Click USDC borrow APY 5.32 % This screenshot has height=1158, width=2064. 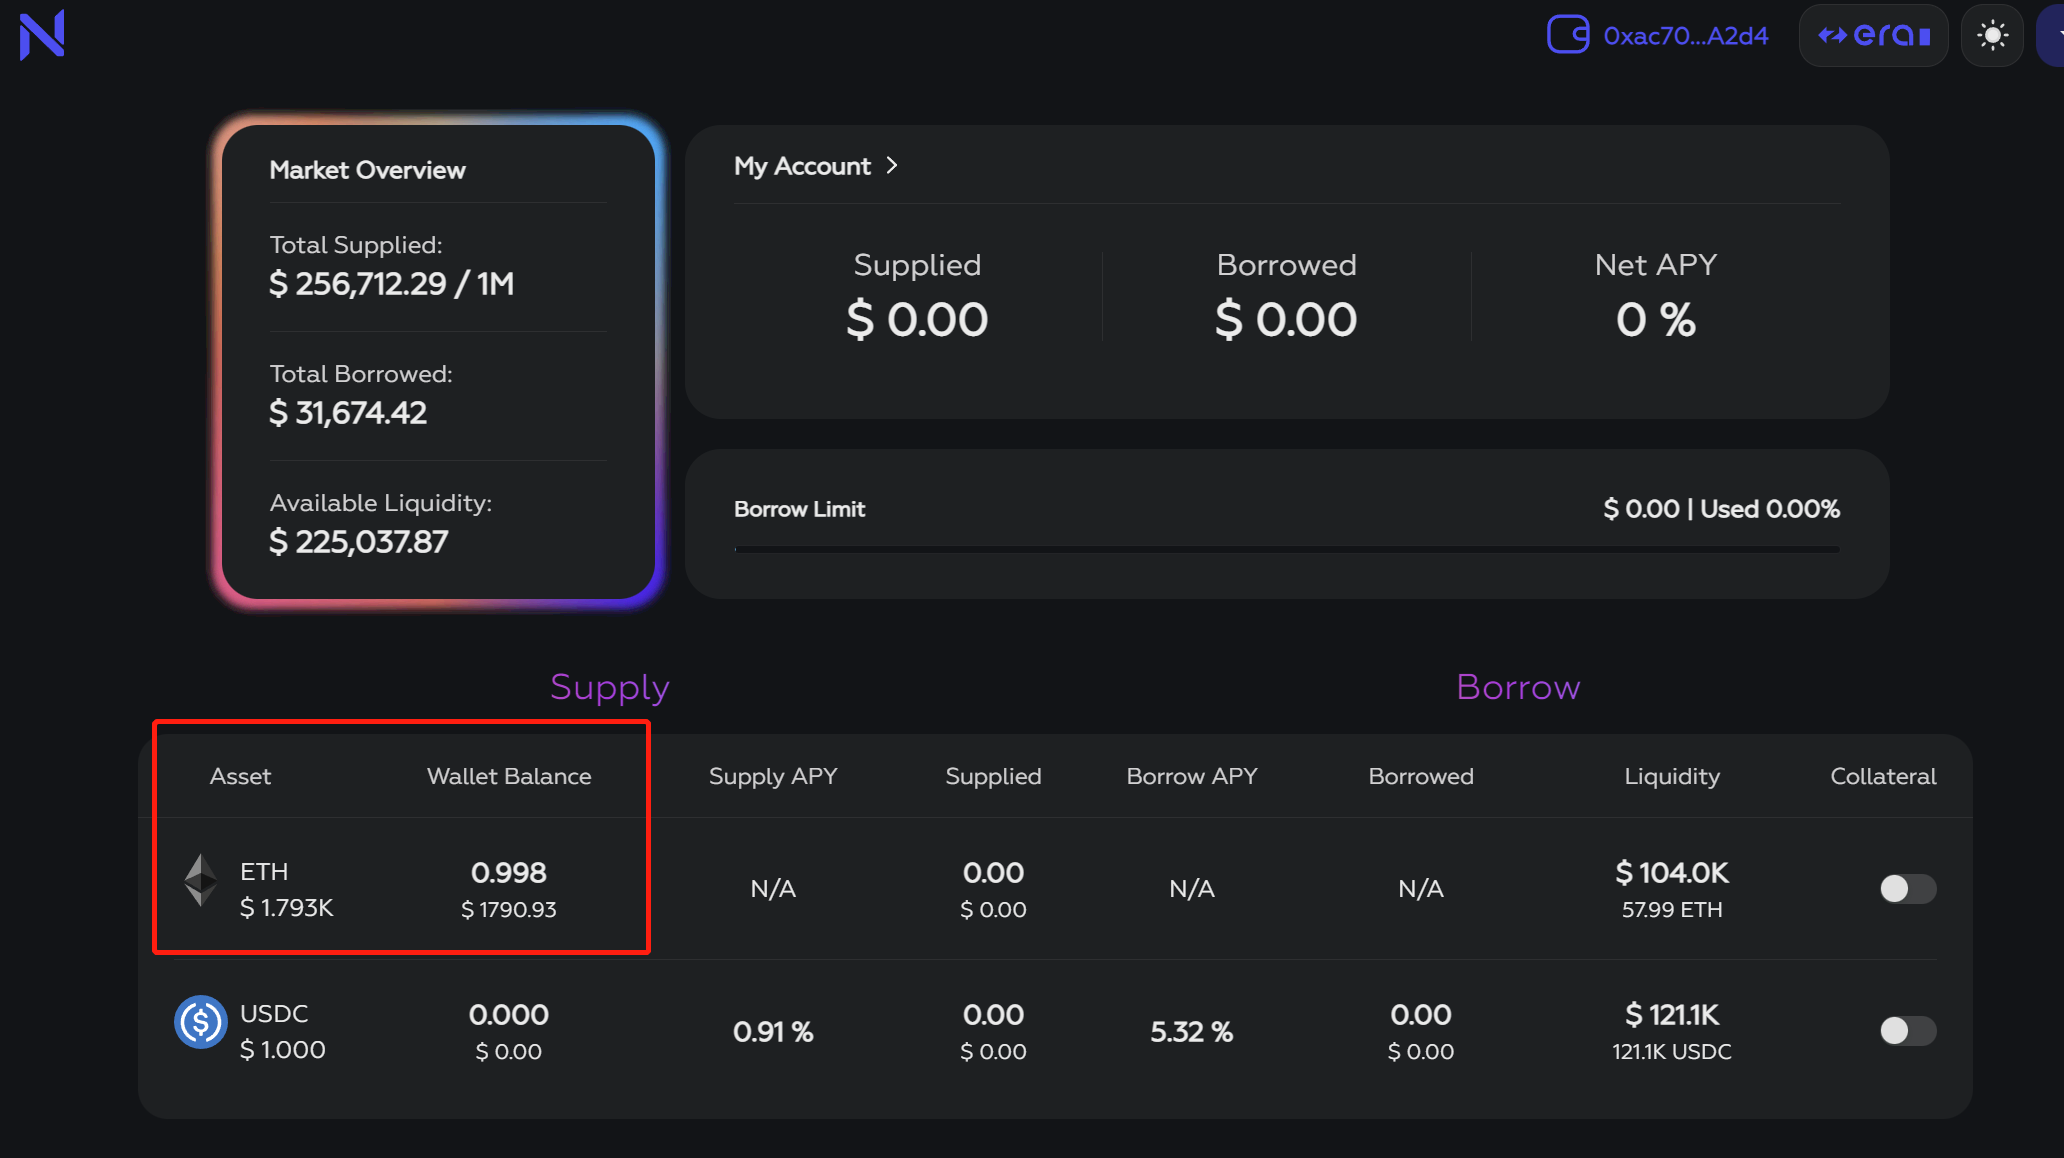(x=1192, y=1031)
